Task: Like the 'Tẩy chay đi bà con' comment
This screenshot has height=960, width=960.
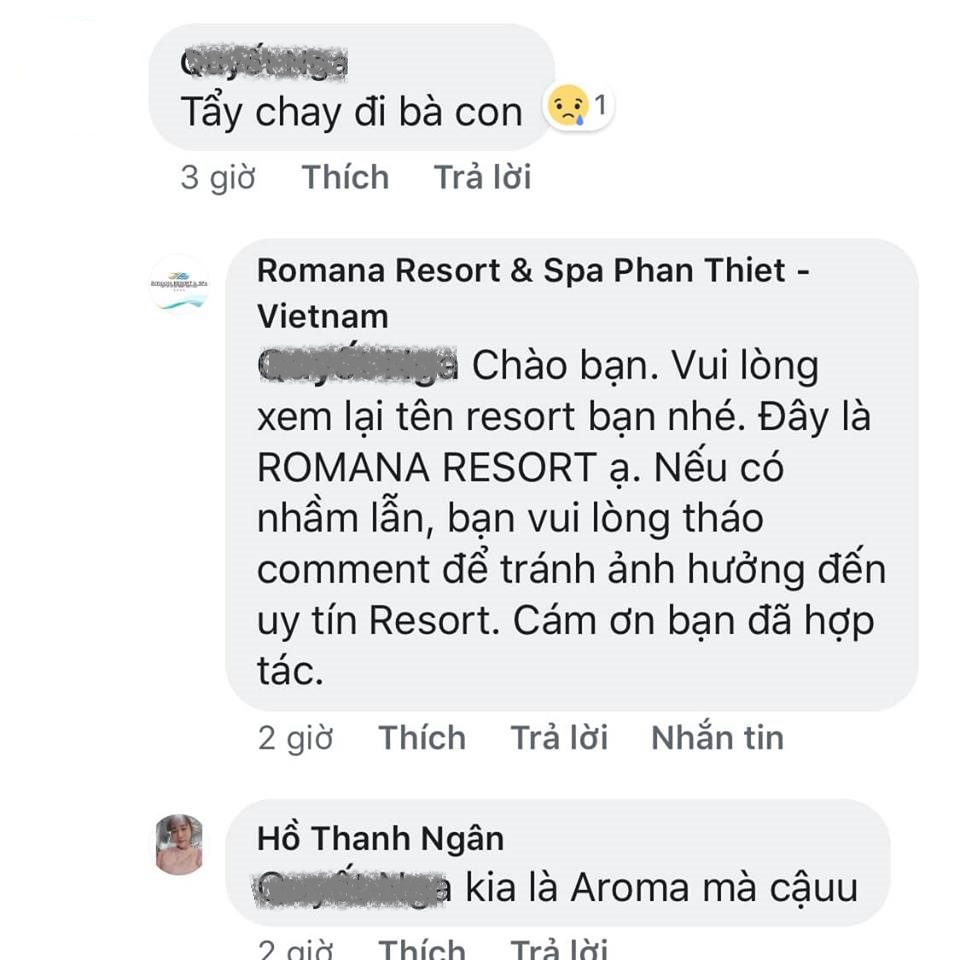Action: (x=345, y=178)
